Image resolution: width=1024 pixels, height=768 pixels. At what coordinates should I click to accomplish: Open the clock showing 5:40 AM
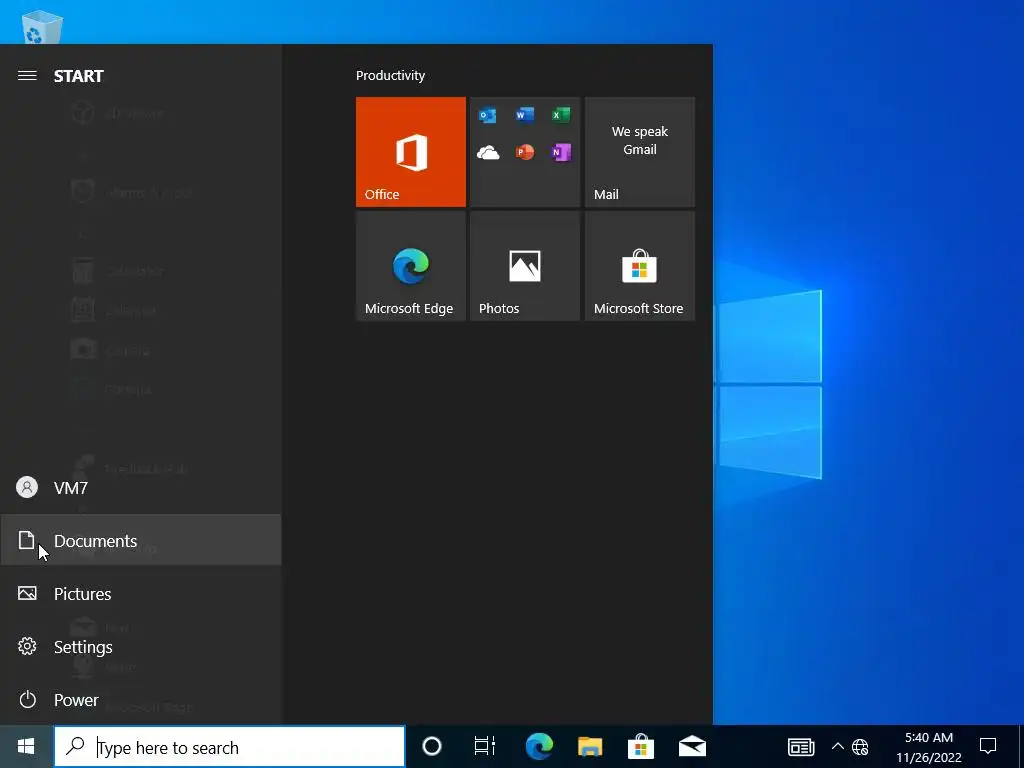pyautogui.click(x=929, y=747)
